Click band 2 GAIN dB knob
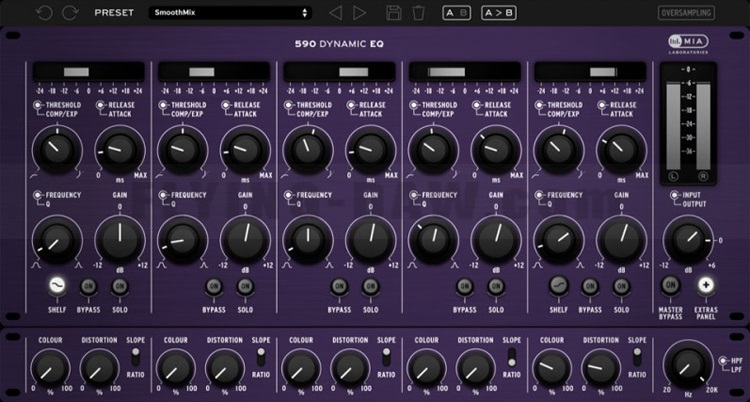The image size is (750, 402). point(245,239)
